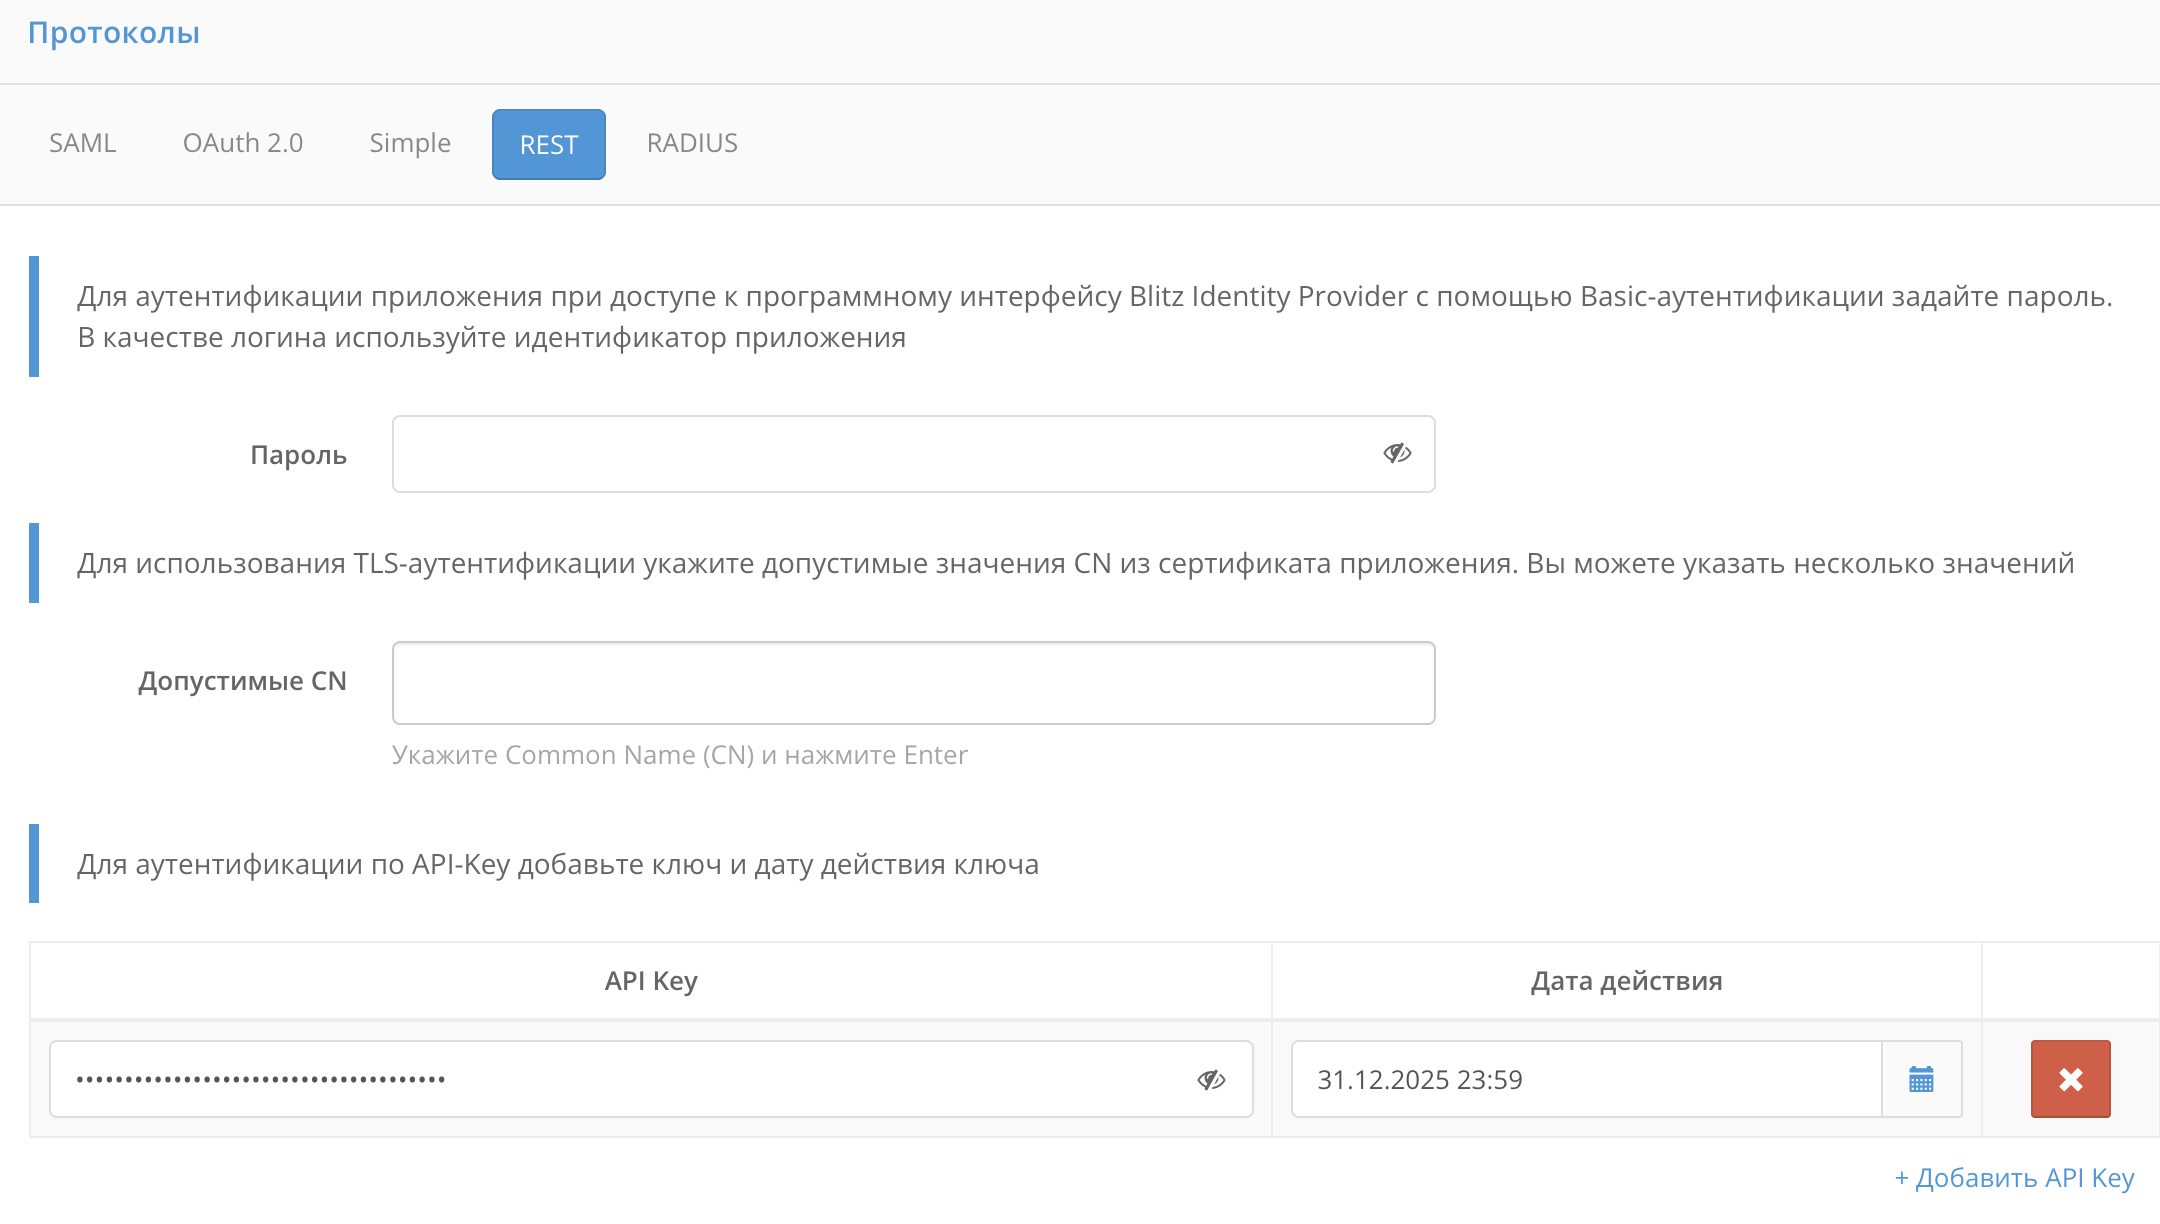Open the OAuth 2.0 tab
2160x1224 pixels.
point(243,143)
